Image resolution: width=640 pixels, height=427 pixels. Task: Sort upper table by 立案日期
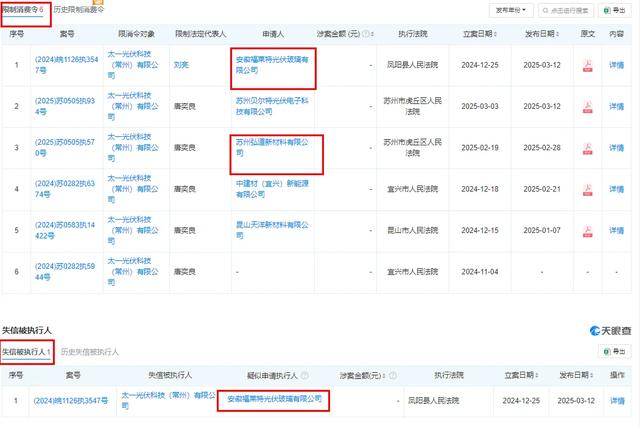tap(495, 34)
